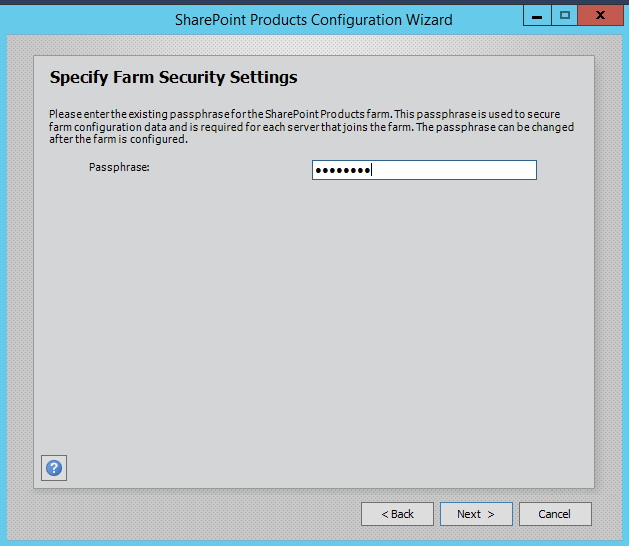This screenshot has width=629, height=546.
Task: Select the 'Specify Farm Security Settings' heading
Action: pyautogui.click(x=173, y=77)
